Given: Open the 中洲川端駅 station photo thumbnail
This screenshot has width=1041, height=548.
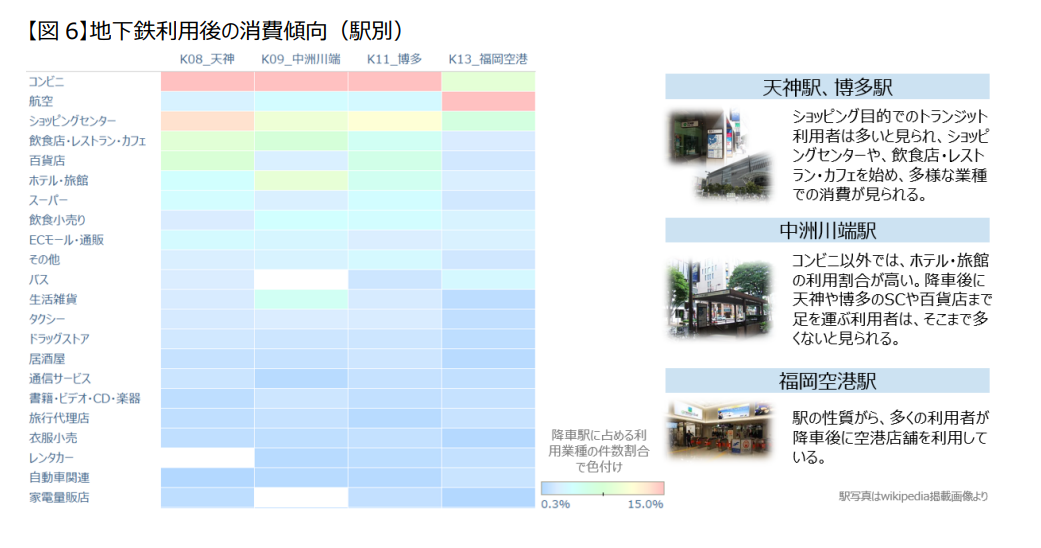Looking at the screenshot, I should [x=720, y=298].
